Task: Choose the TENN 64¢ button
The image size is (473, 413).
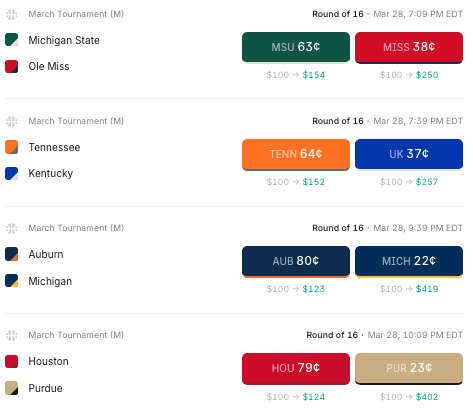Action: [296, 154]
